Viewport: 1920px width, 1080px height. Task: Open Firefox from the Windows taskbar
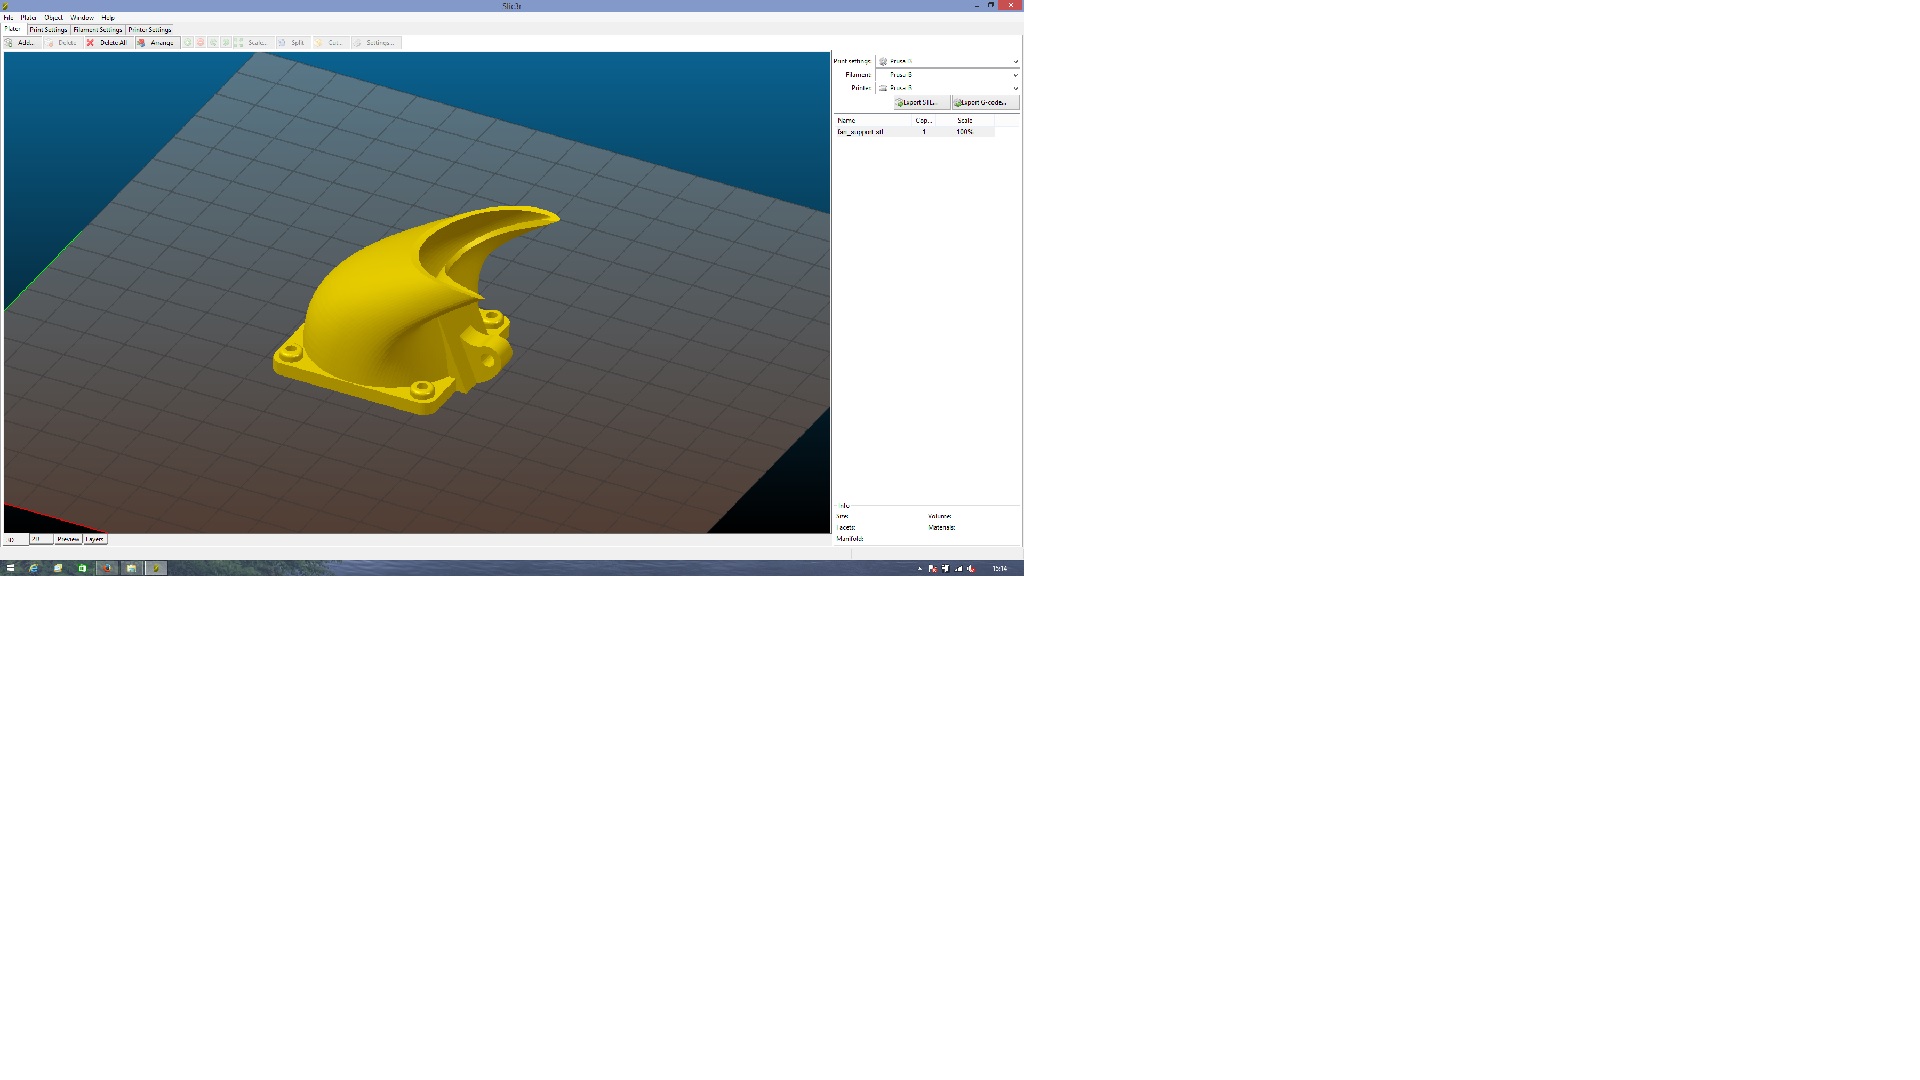(x=107, y=568)
